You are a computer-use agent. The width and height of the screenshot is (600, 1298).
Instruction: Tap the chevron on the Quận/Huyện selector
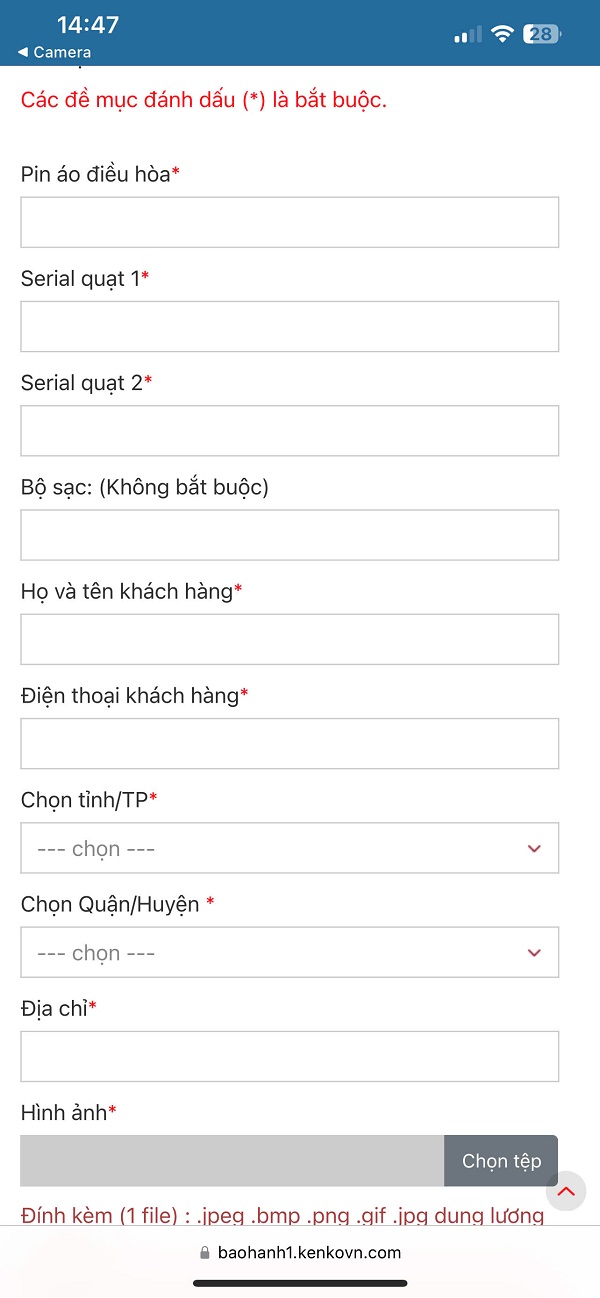(534, 952)
